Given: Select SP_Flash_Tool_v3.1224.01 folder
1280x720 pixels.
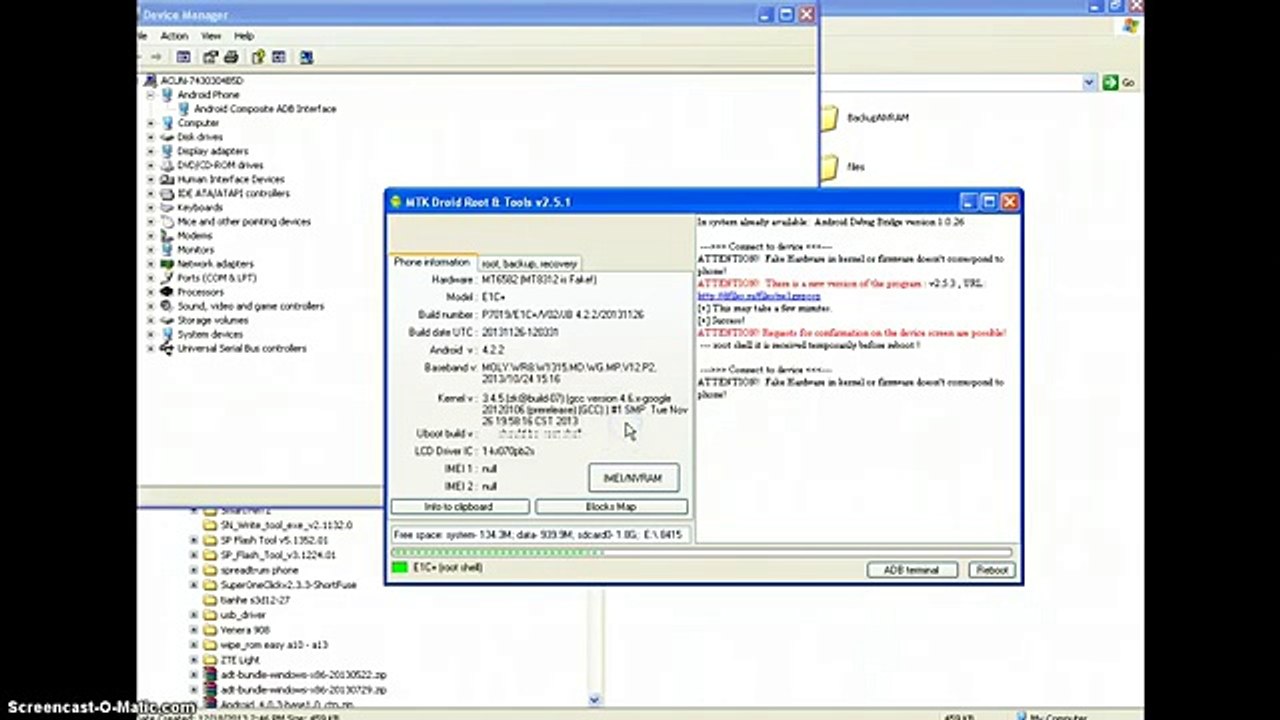Looking at the screenshot, I should coord(278,555).
